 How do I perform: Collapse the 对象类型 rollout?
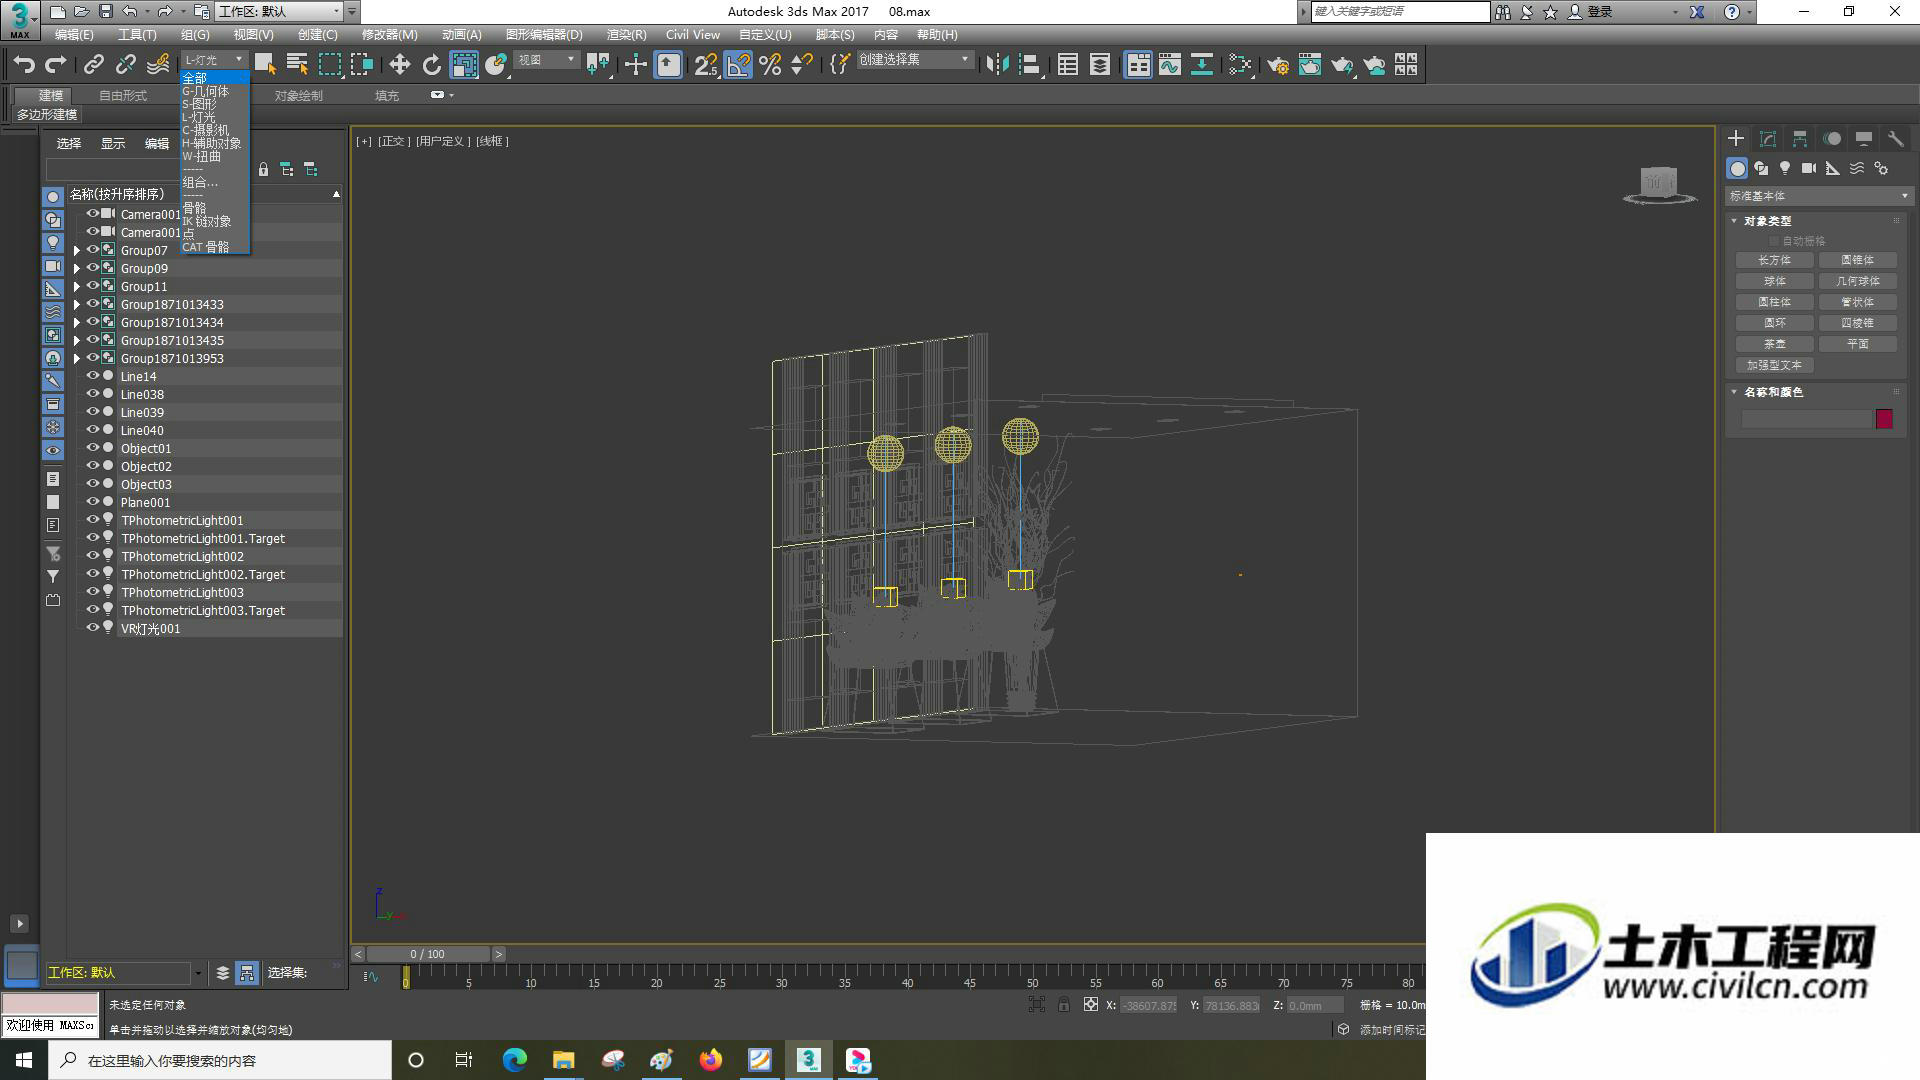(x=1735, y=221)
